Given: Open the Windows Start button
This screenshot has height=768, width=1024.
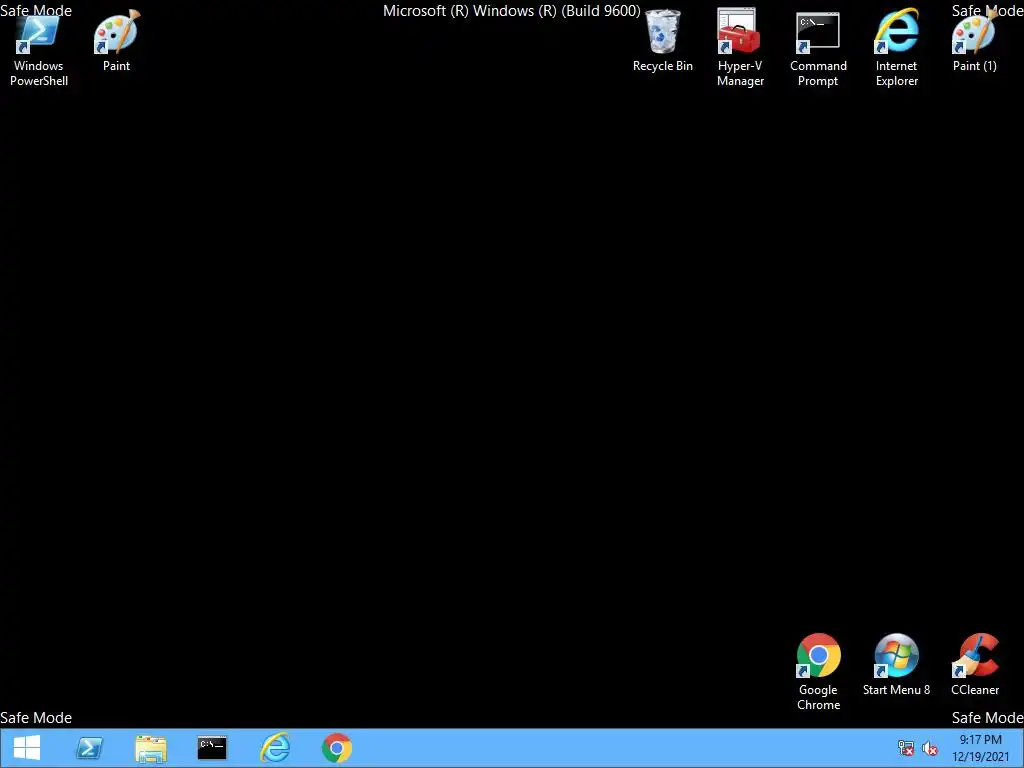Looking at the screenshot, I should pyautogui.click(x=27, y=748).
